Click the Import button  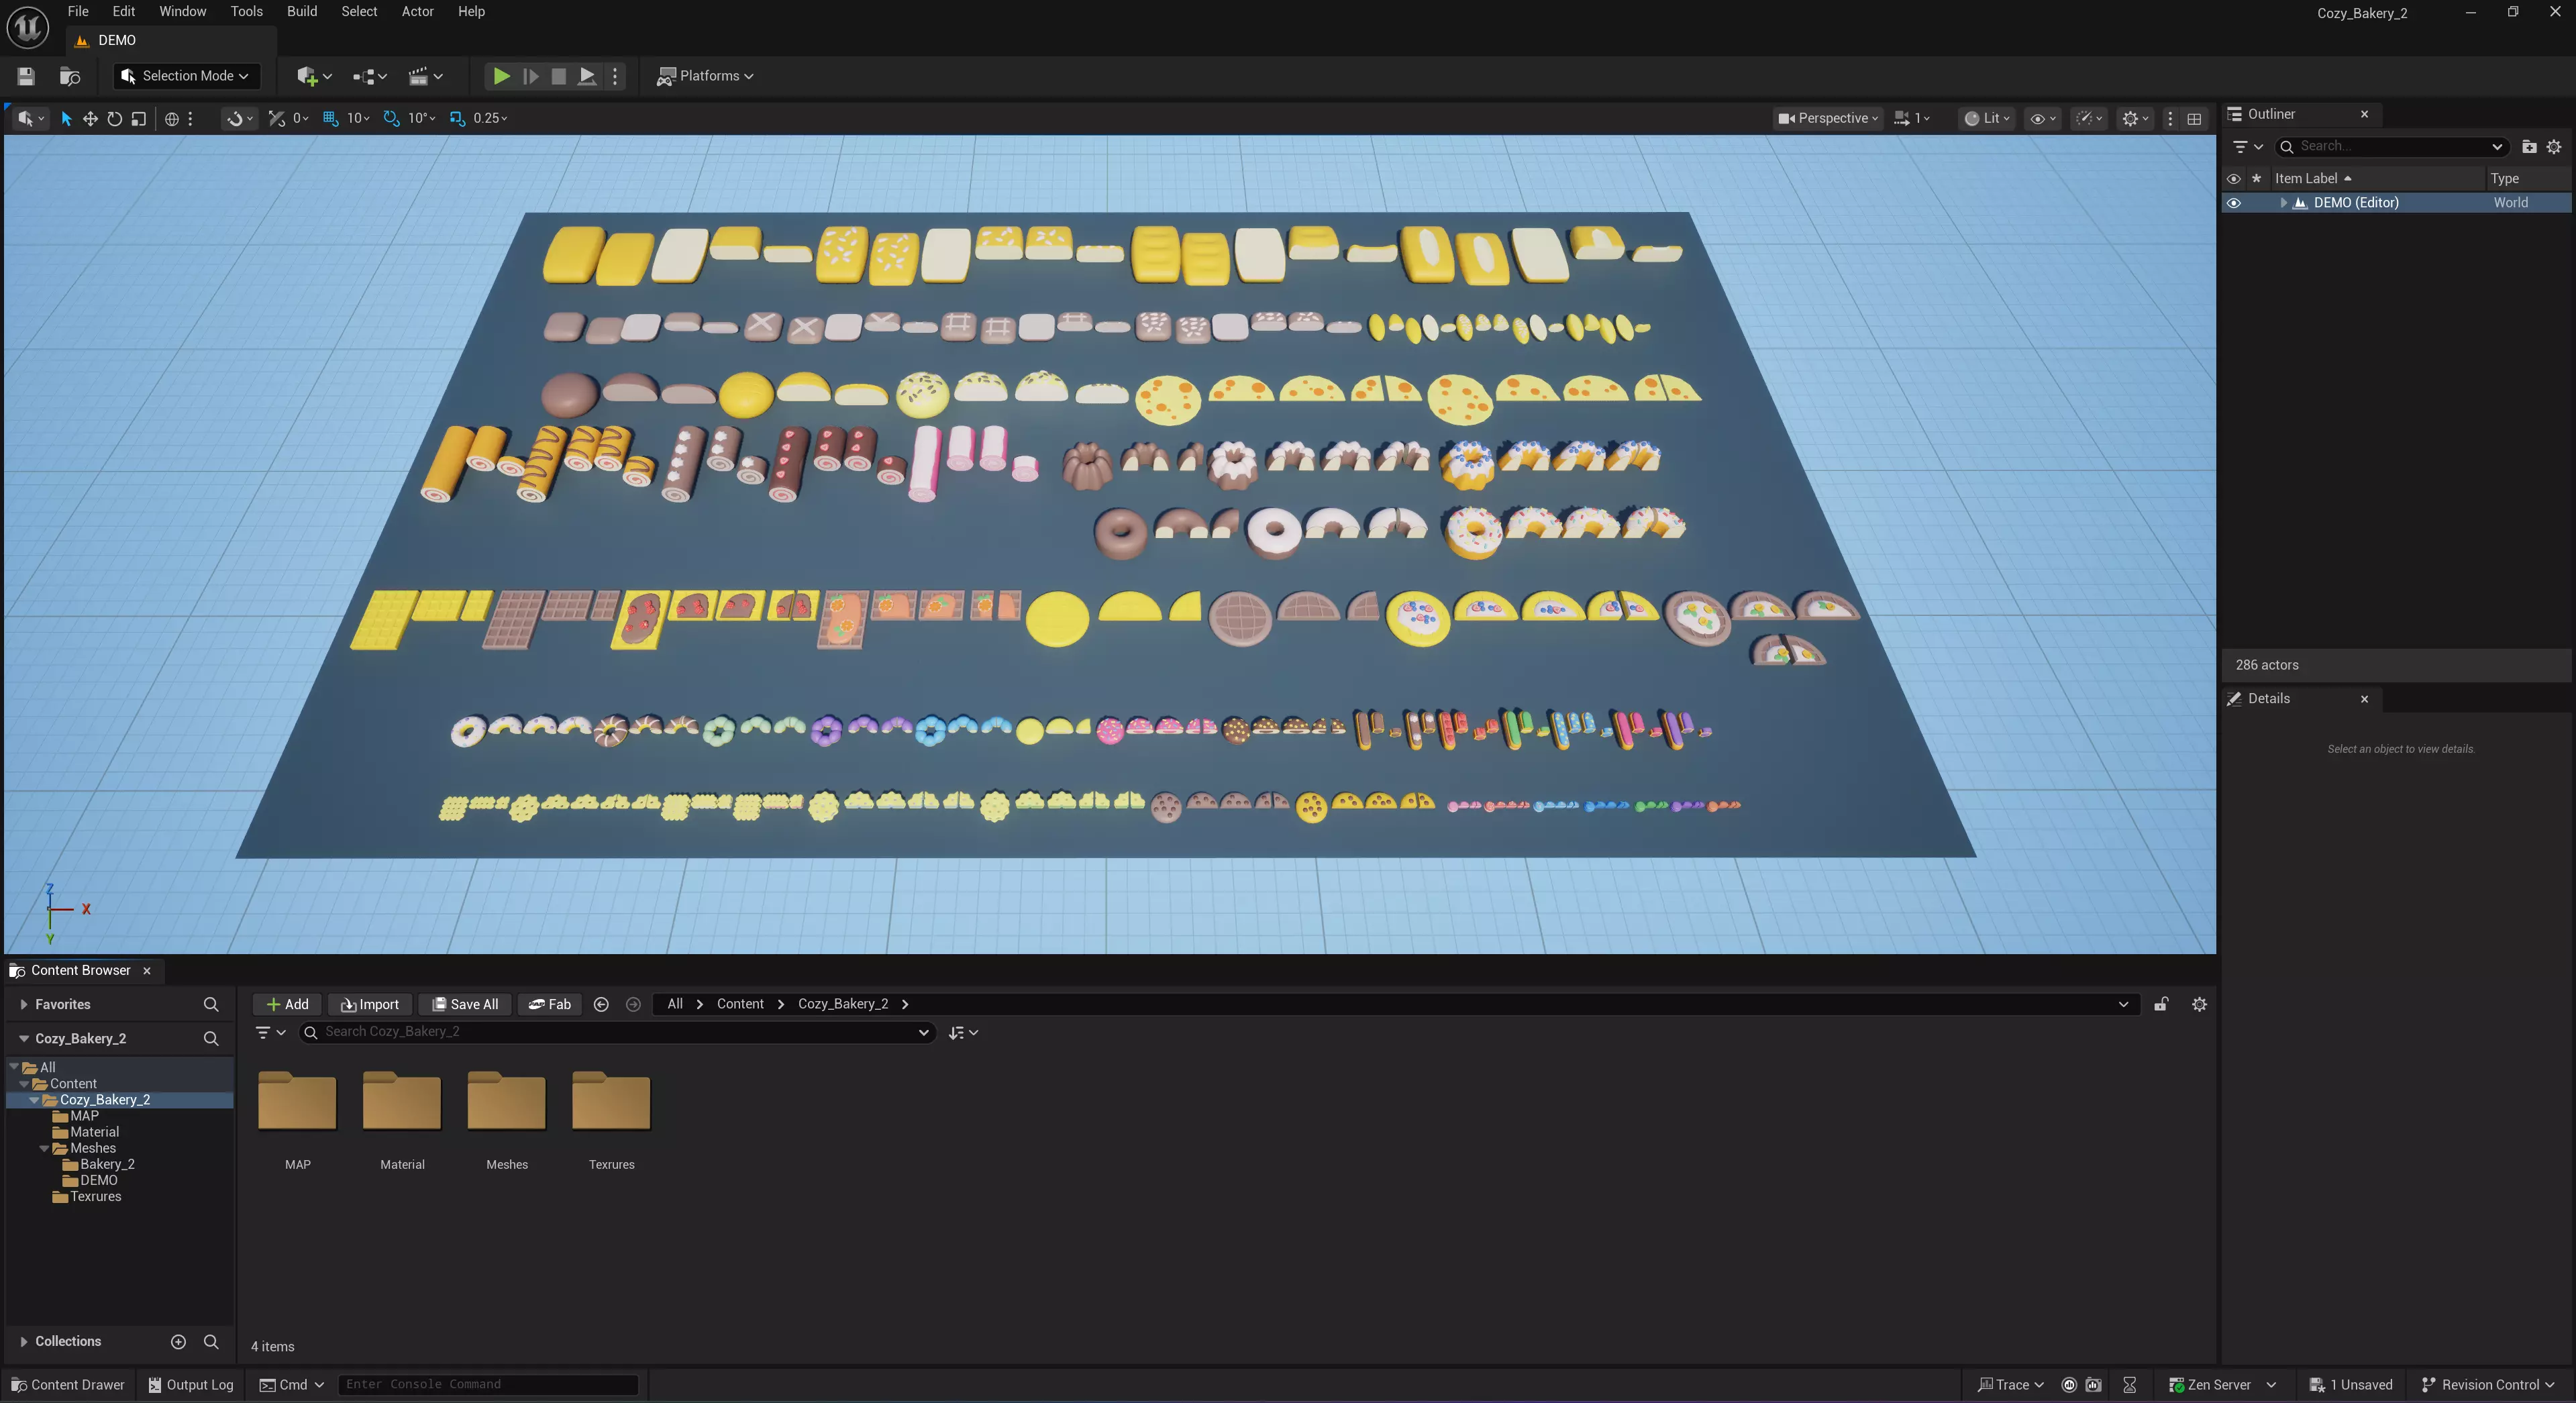click(369, 1004)
